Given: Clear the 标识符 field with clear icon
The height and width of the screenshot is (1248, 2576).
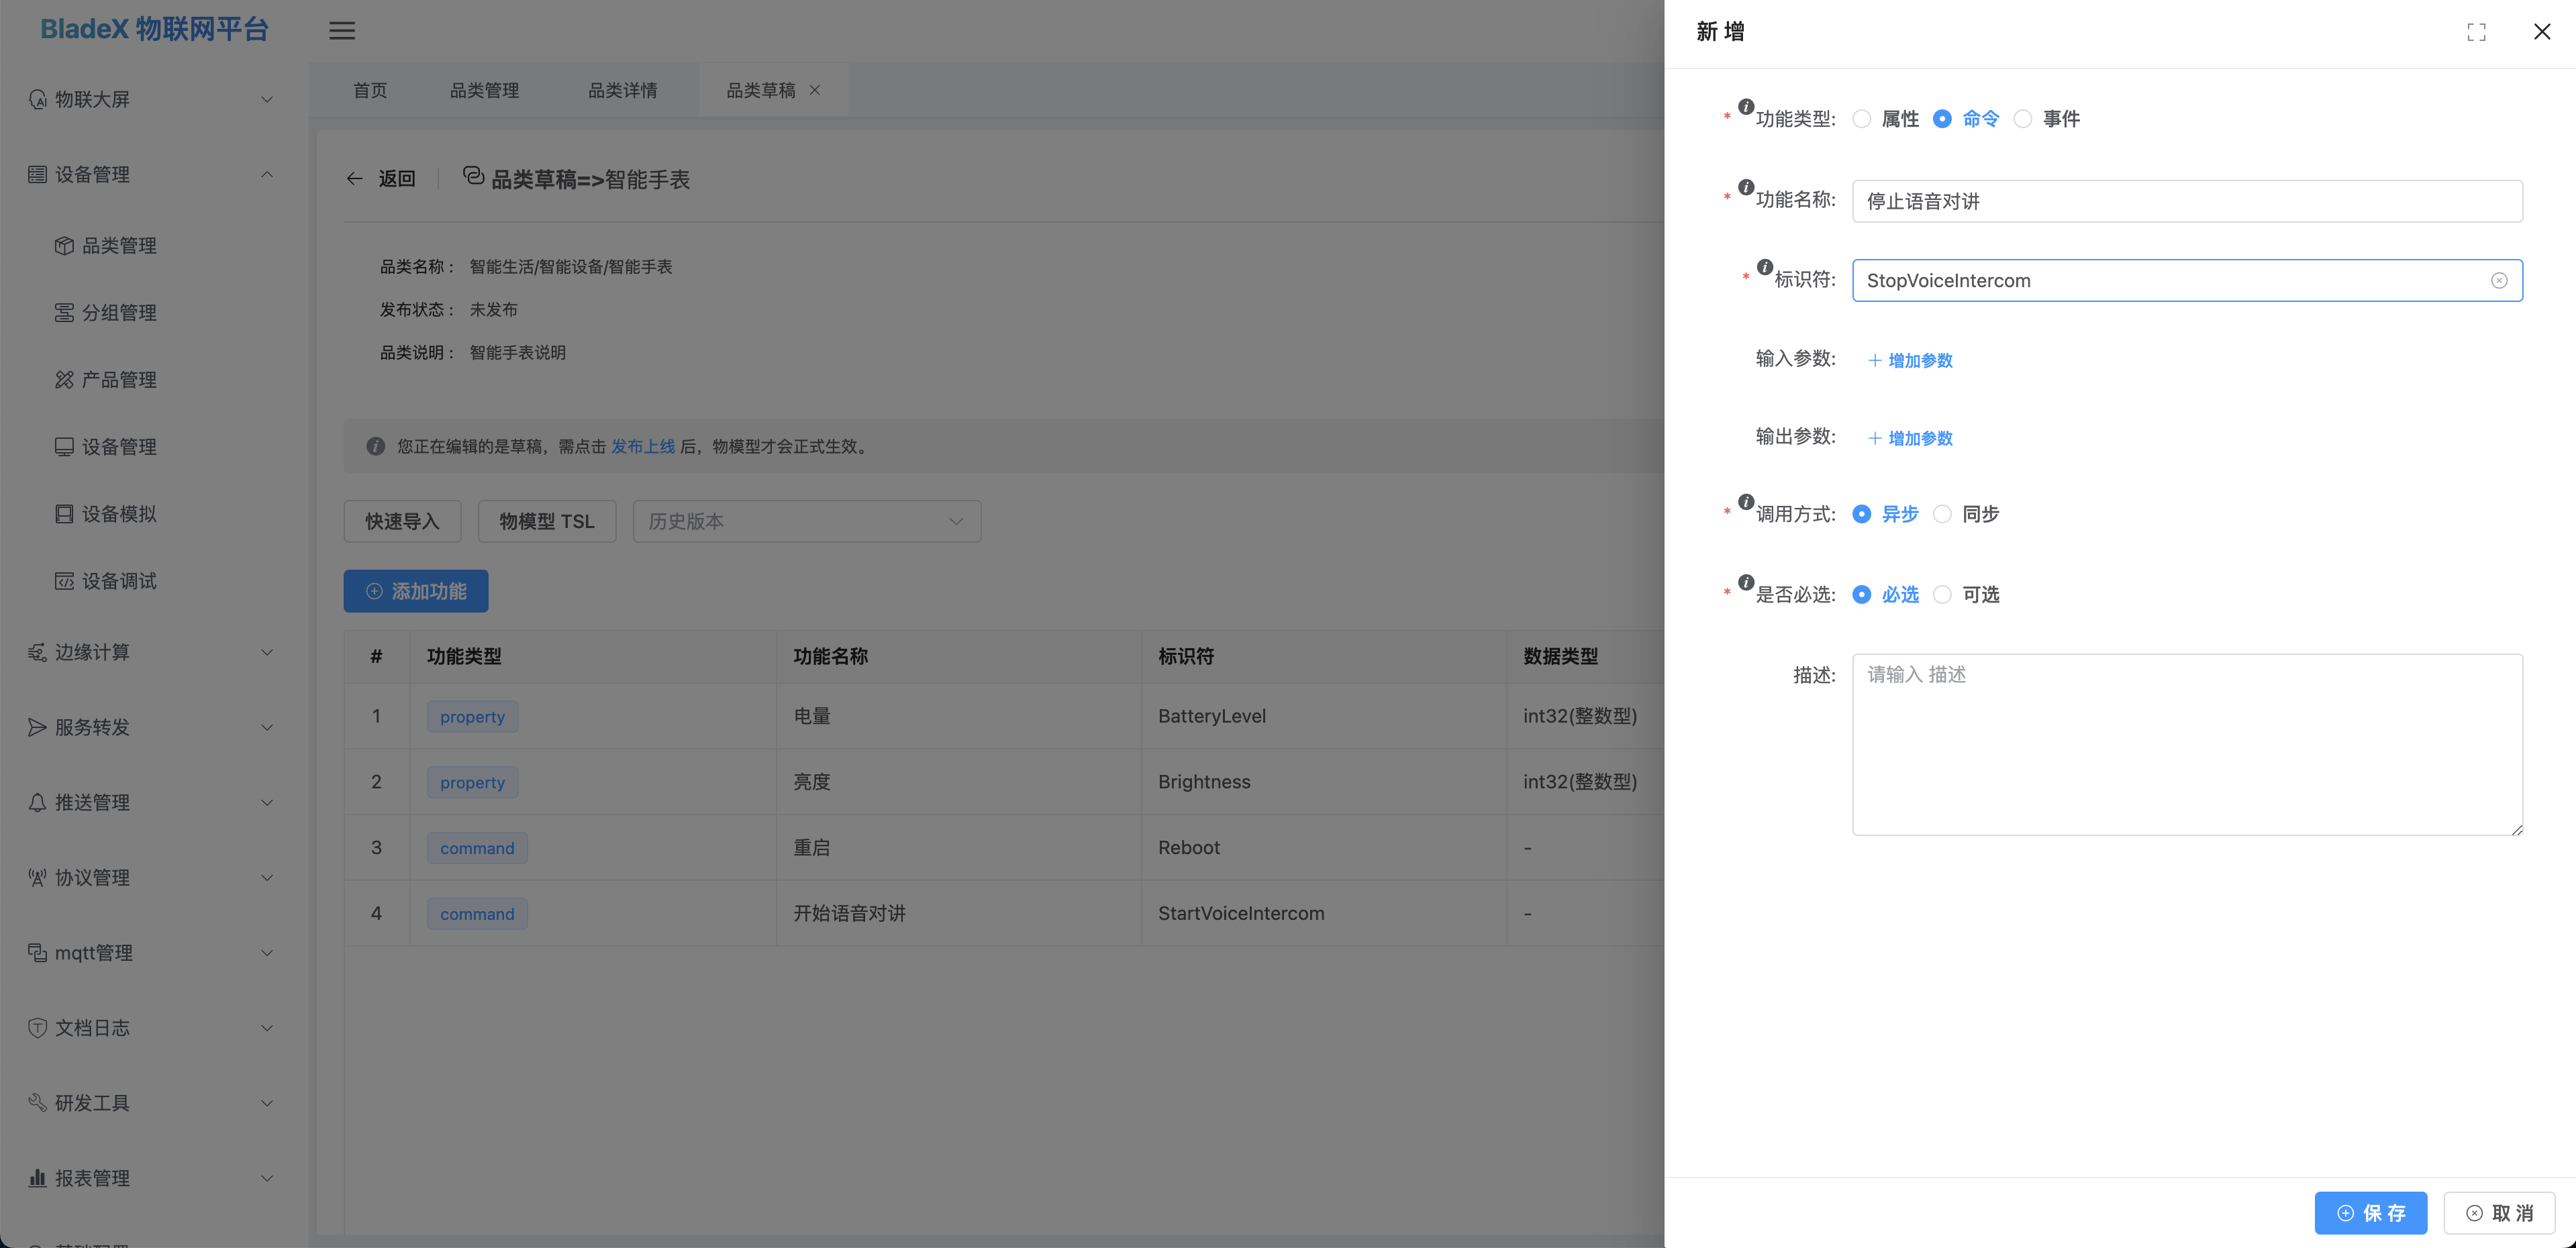Looking at the screenshot, I should 2499,281.
